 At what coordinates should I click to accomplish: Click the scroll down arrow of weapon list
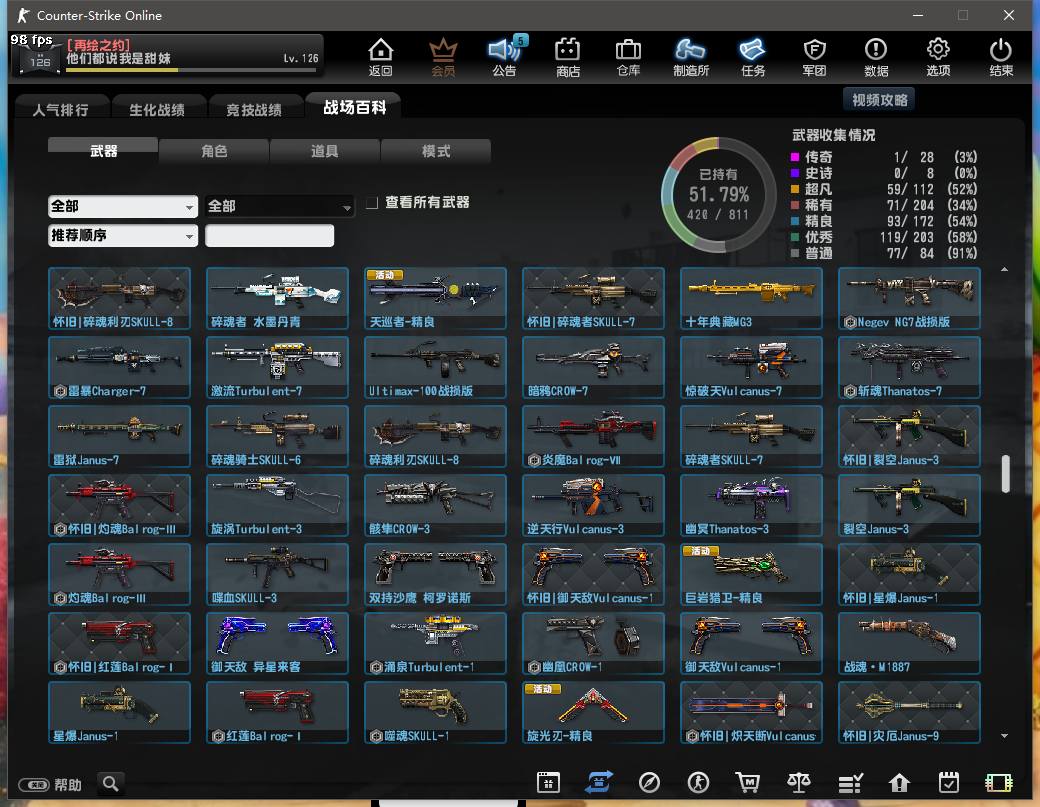tap(1005, 735)
